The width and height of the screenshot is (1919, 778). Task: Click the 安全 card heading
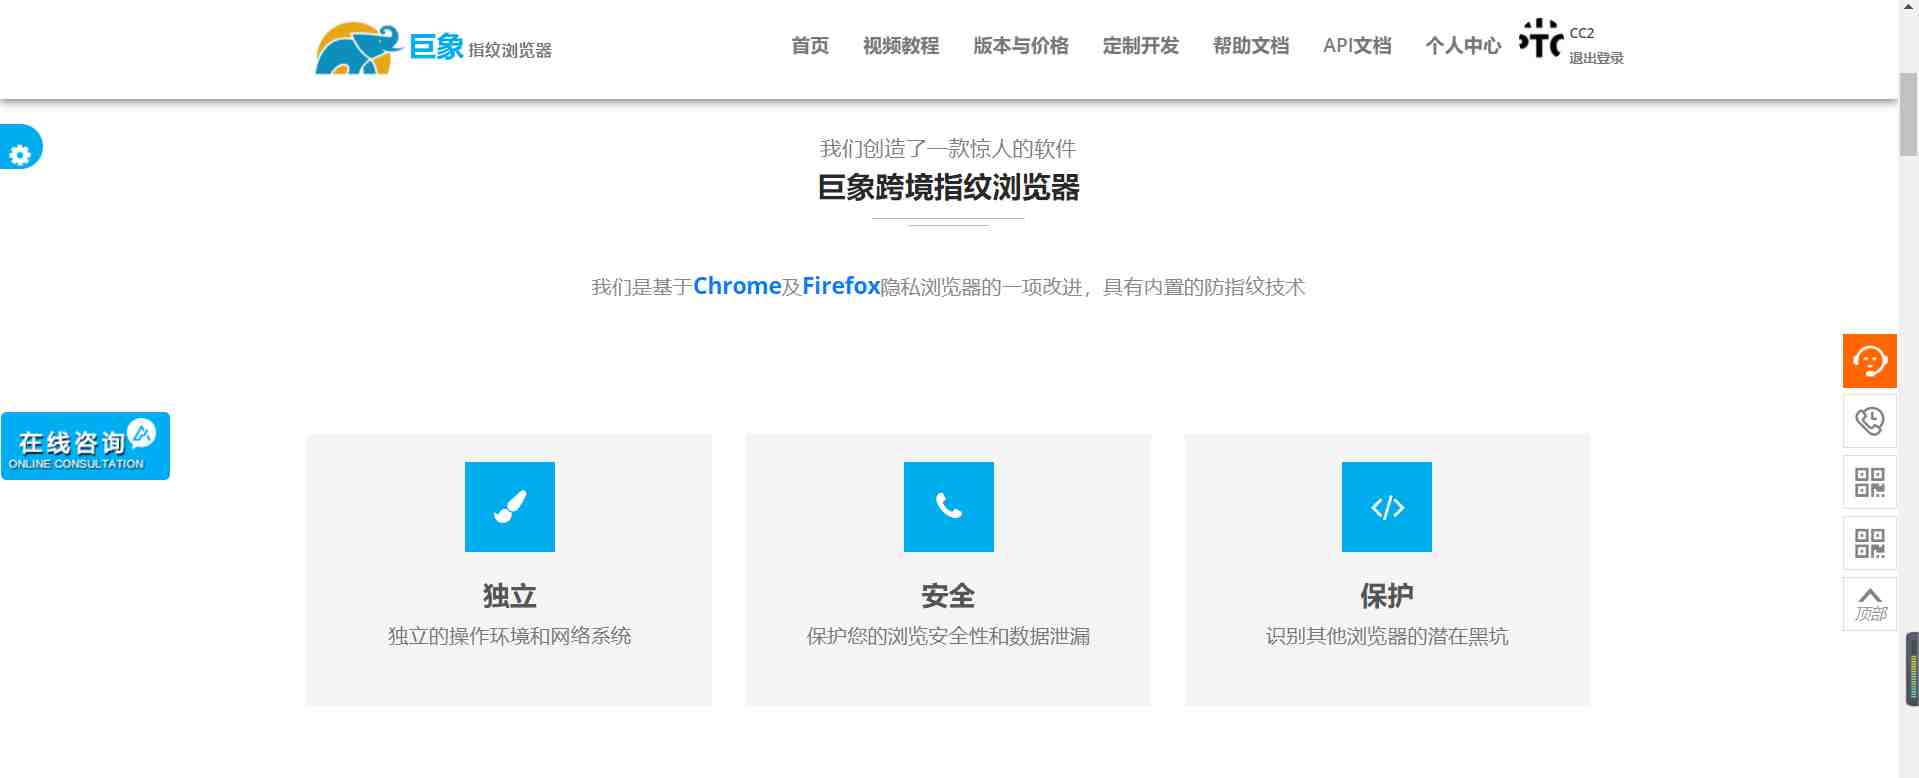tap(948, 596)
